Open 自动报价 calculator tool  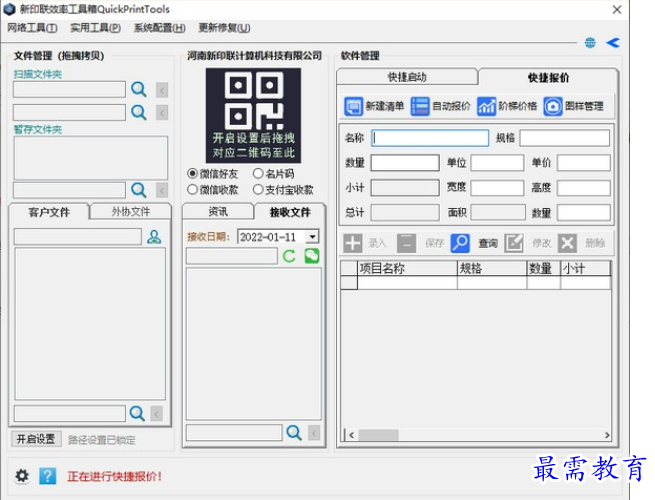(420, 106)
